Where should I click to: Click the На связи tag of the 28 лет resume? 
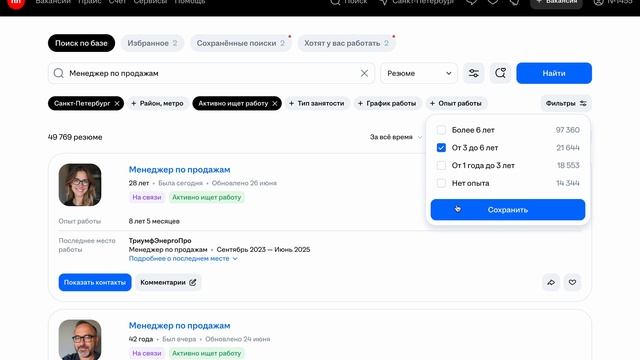click(x=147, y=198)
